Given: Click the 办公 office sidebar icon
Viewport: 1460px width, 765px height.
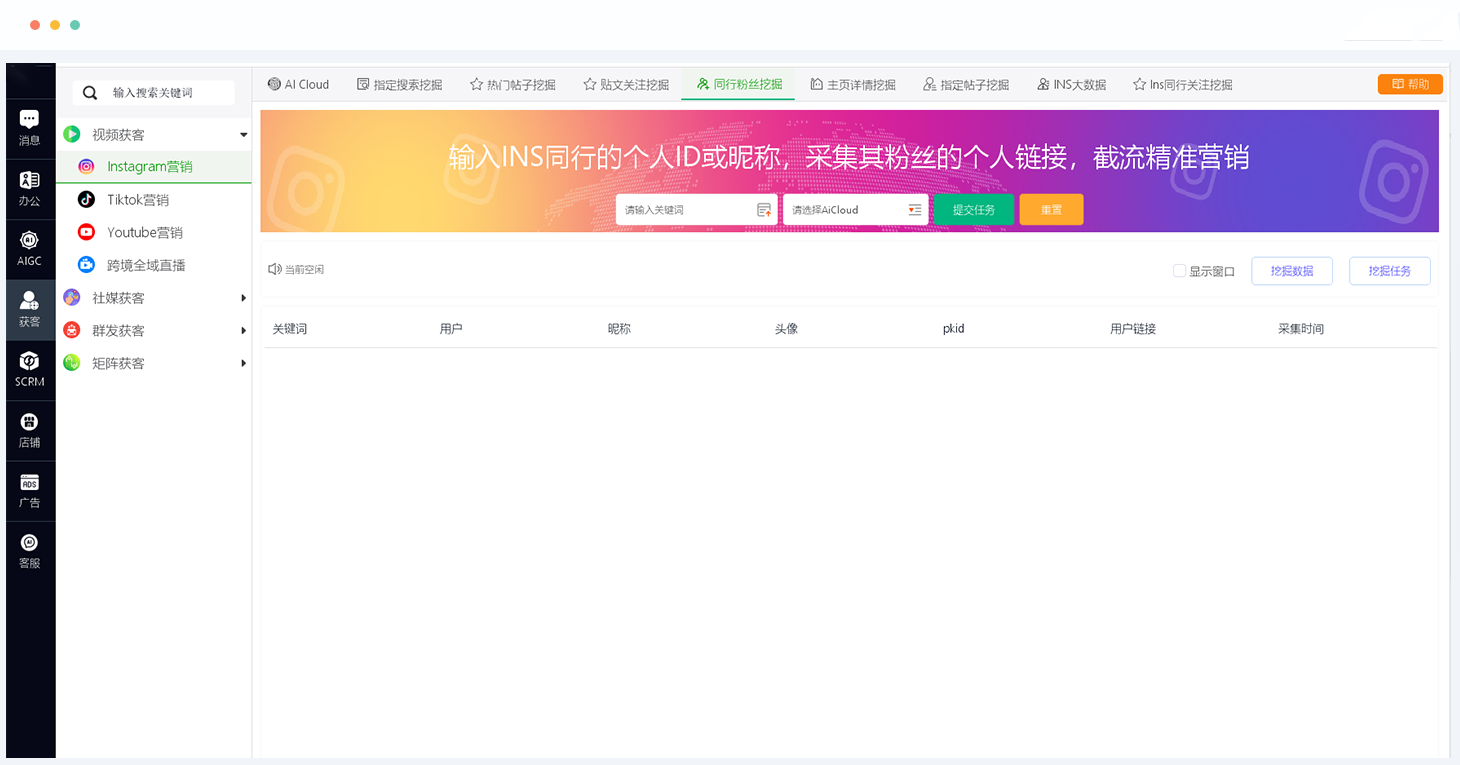Looking at the screenshot, I should coord(30,187).
